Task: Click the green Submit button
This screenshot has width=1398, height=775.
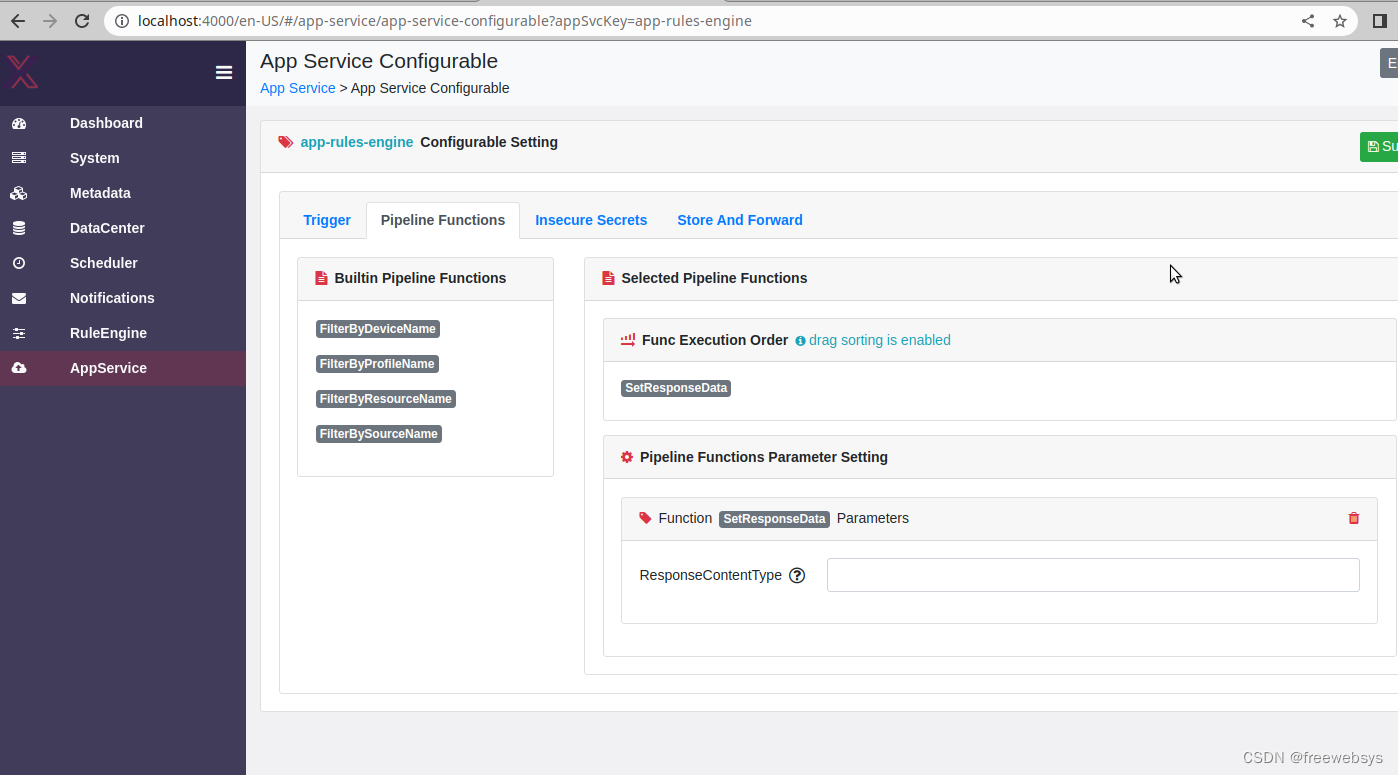Action: point(1379,146)
